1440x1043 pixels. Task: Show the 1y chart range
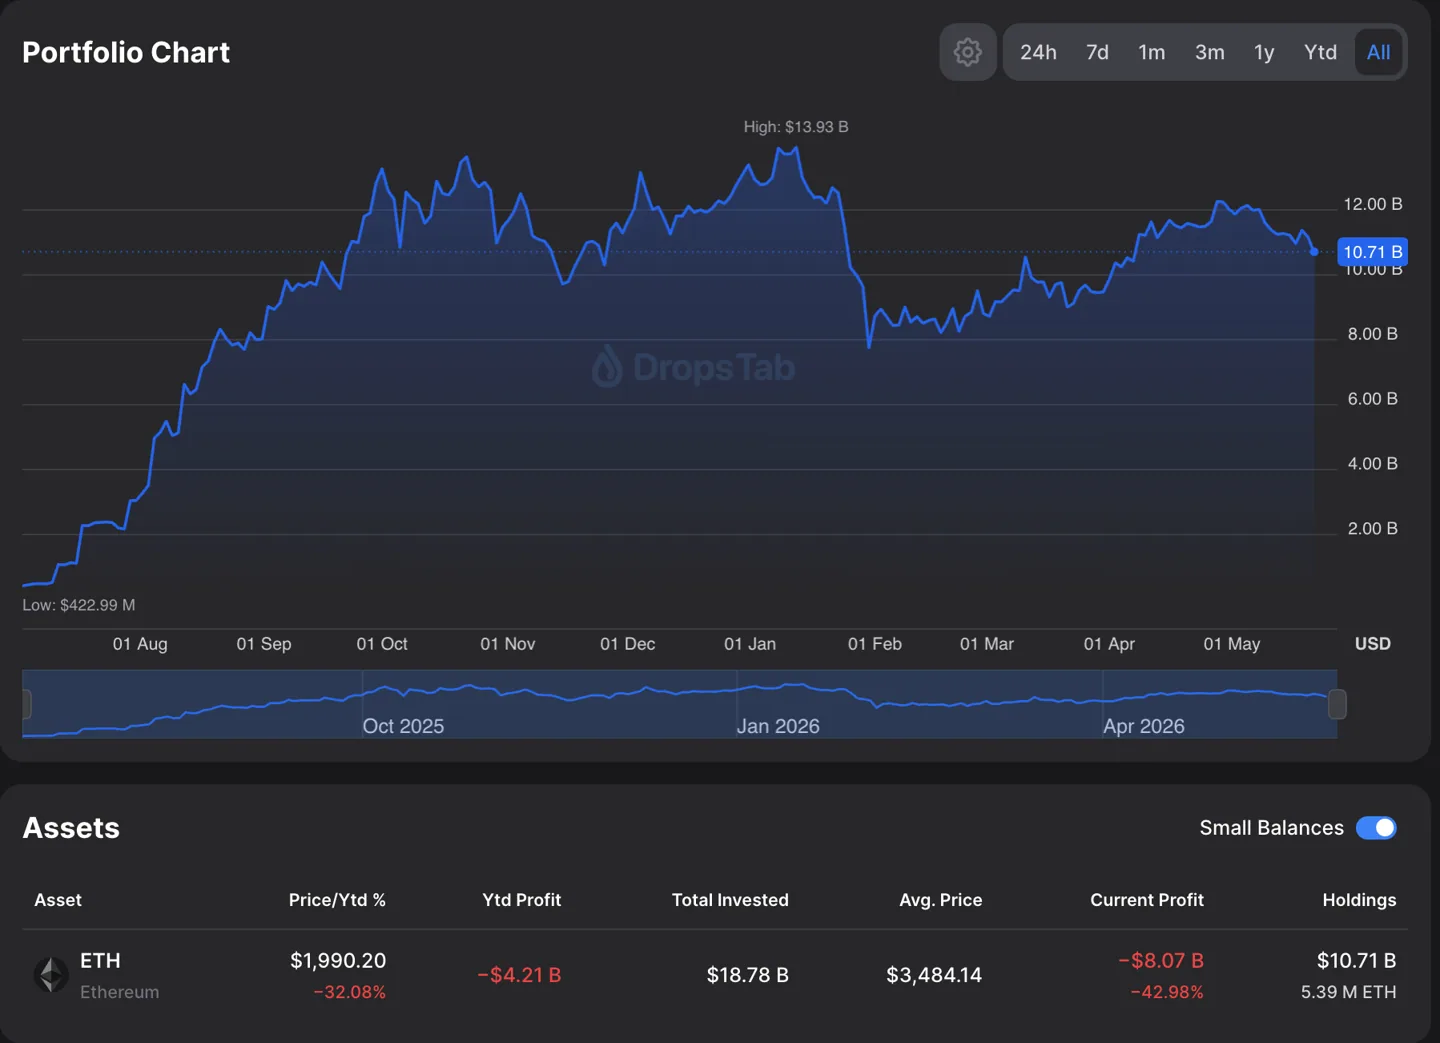(1264, 52)
